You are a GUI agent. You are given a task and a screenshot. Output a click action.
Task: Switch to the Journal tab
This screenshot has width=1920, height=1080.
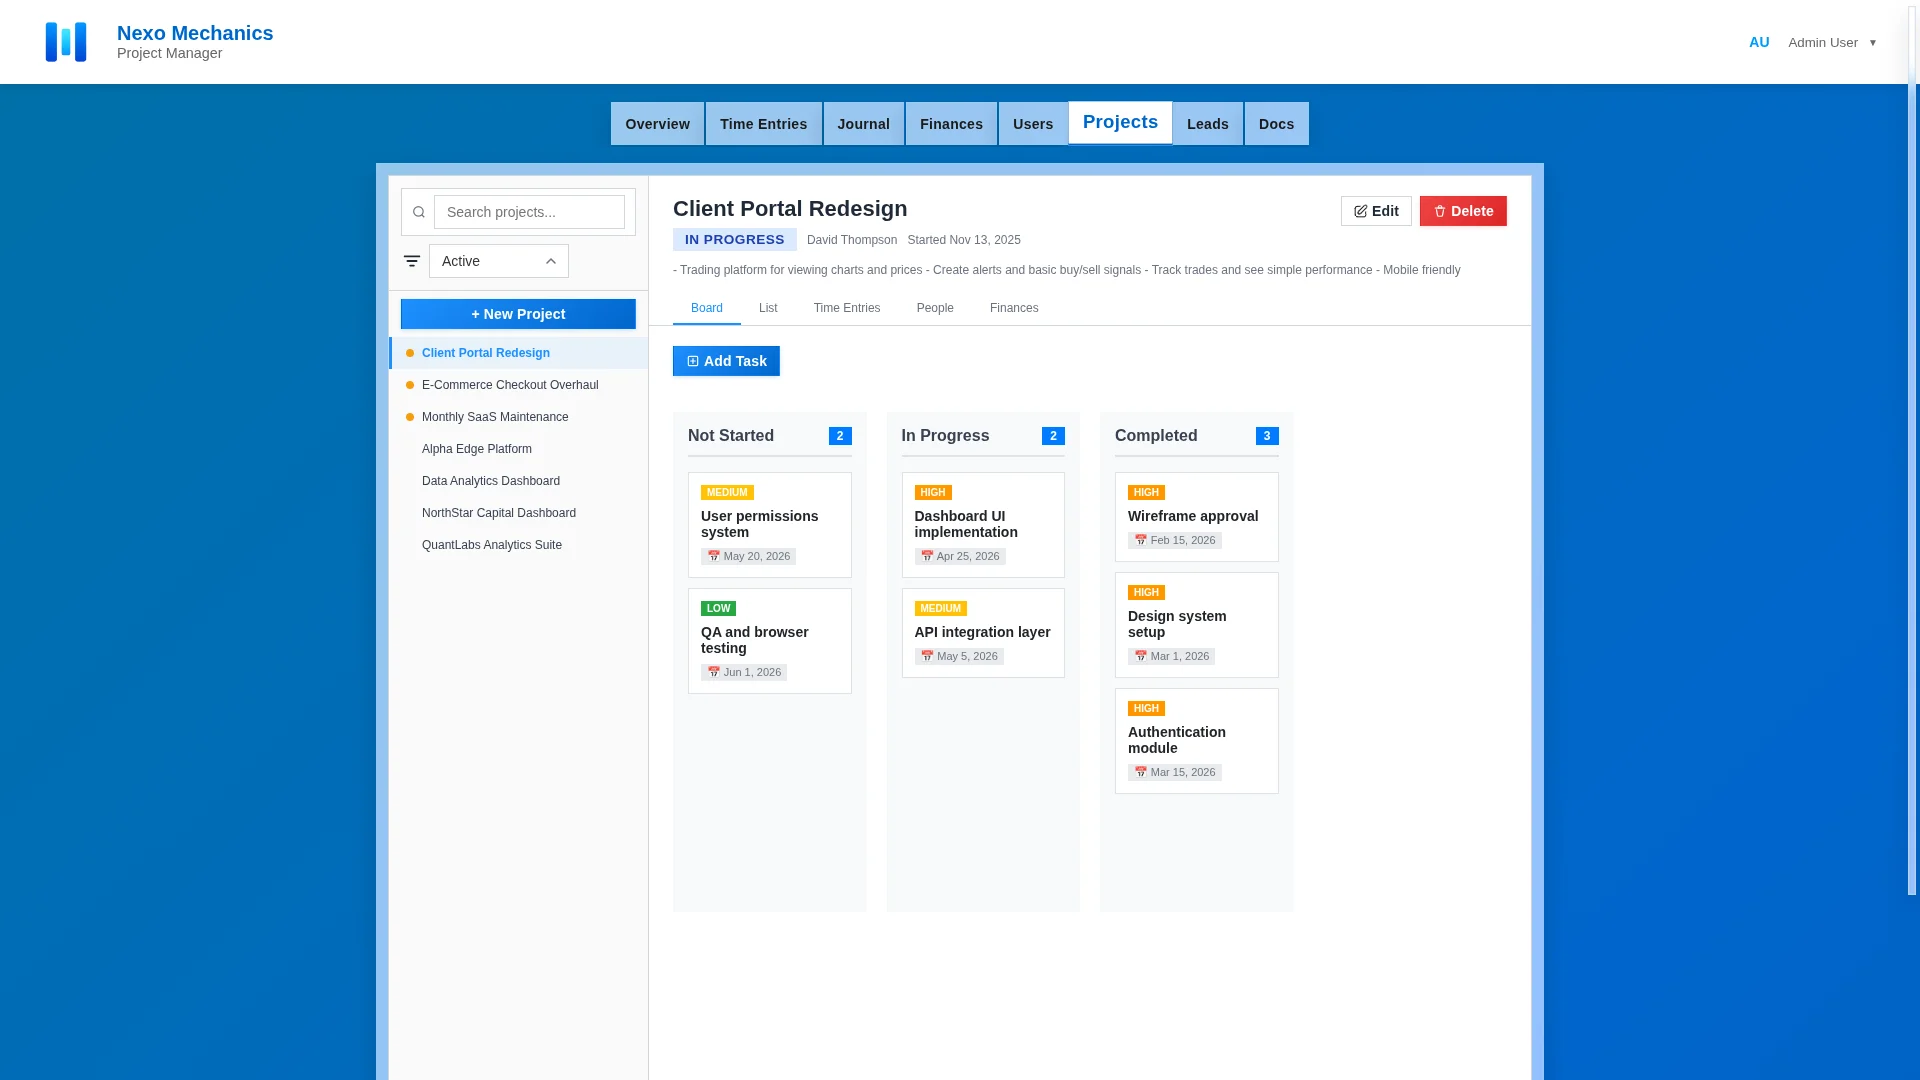click(863, 124)
